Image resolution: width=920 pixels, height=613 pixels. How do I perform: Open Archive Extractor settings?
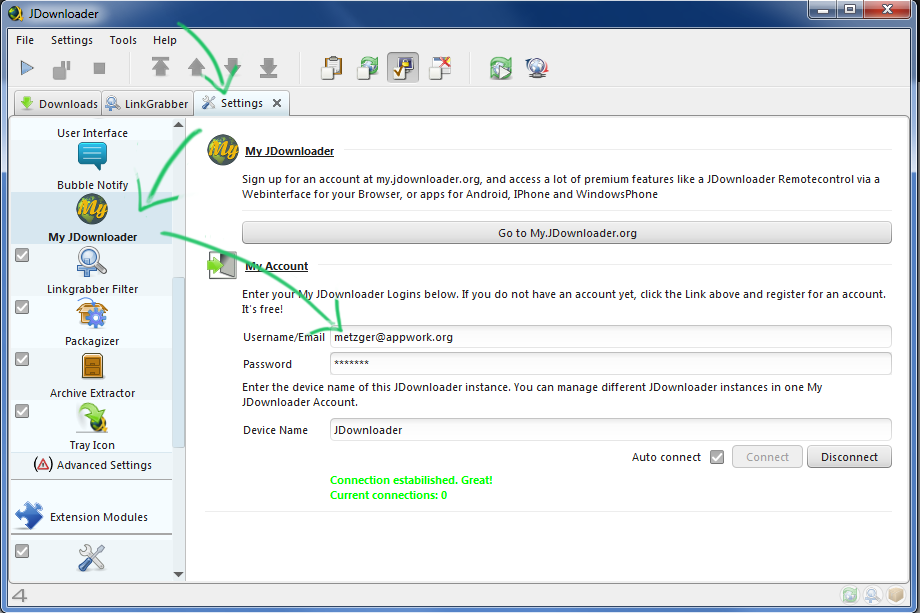click(92, 375)
